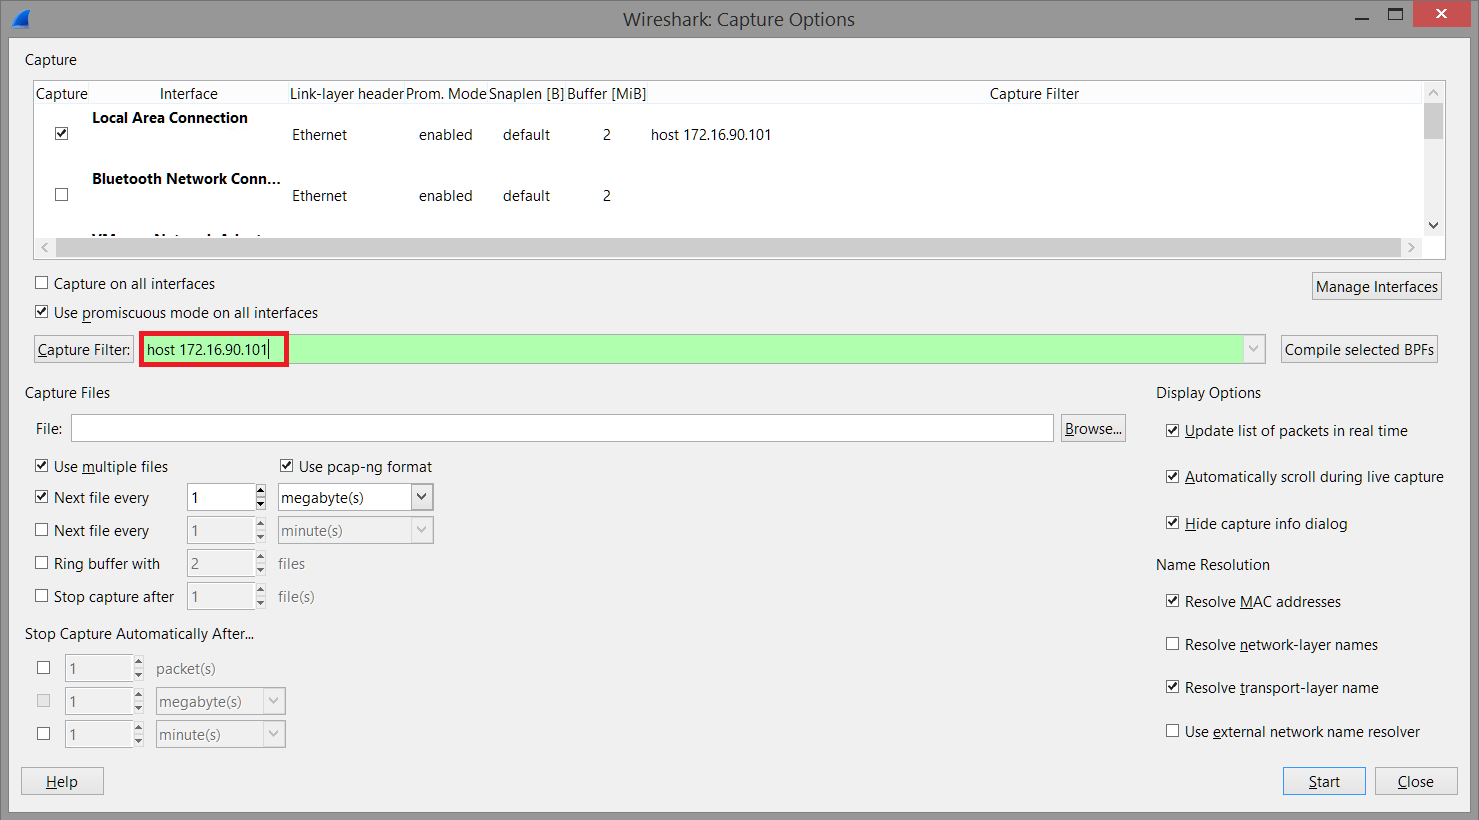Viewport: 1479px width, 820px height.
Task: Click the capture File path input field
Action: coord(562,428)
